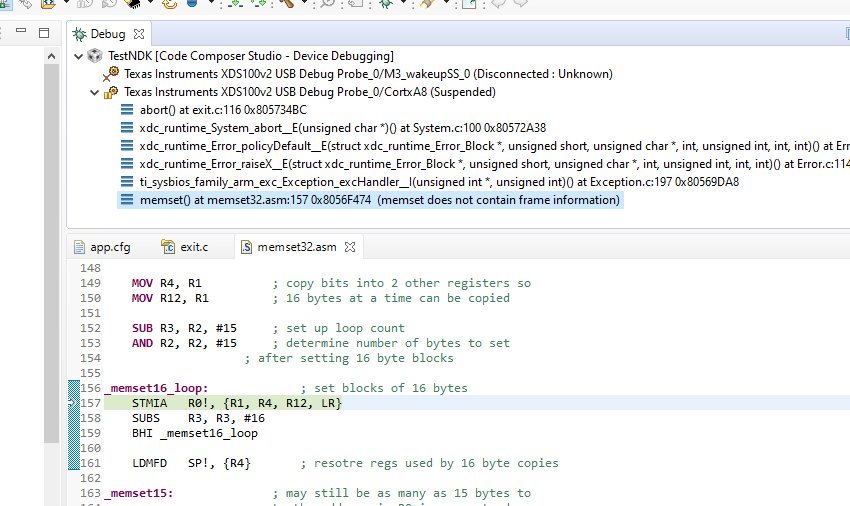The image size is (850, 506).
Task: Click the breakpoint margin beside line 161
Action: 74,463
